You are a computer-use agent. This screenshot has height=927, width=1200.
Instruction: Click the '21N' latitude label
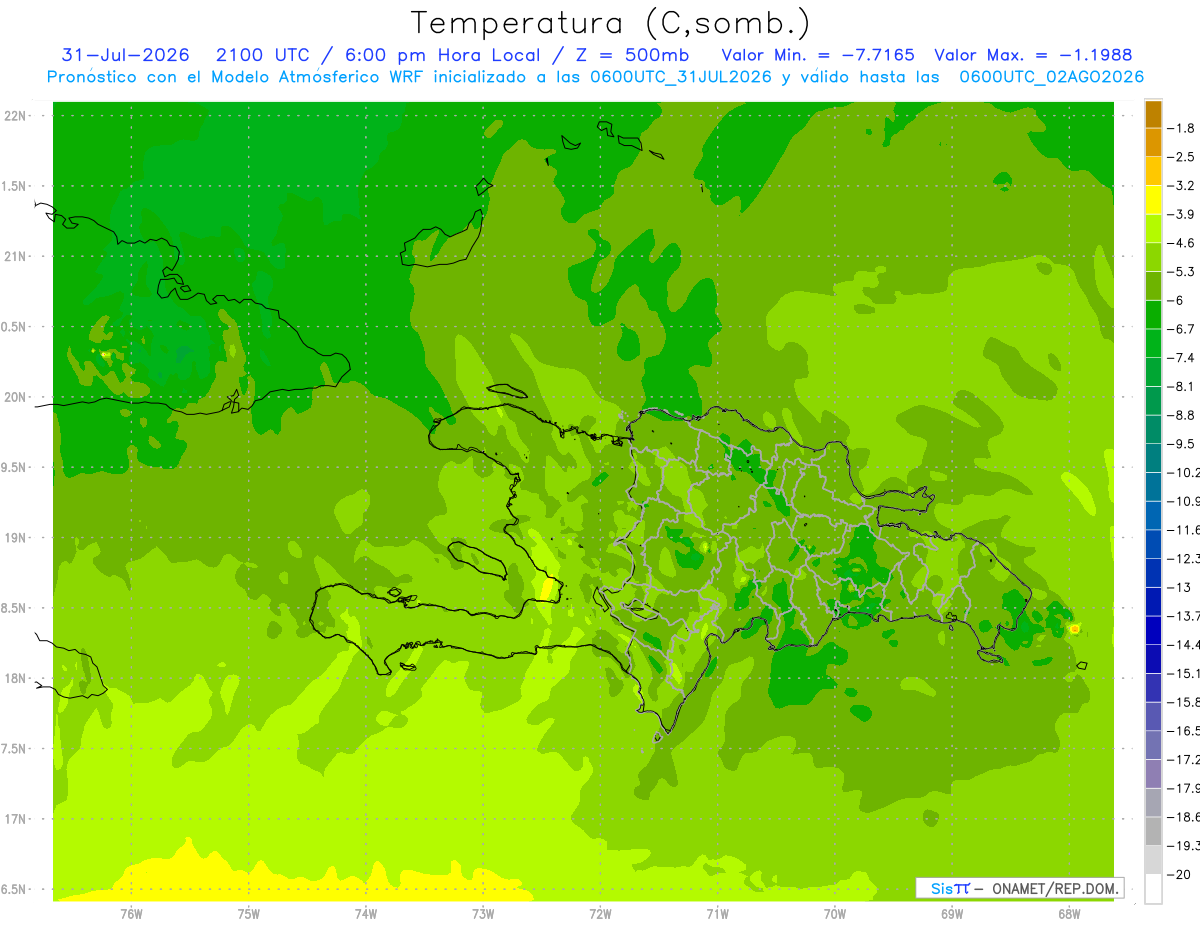click(x=17, y=257)
